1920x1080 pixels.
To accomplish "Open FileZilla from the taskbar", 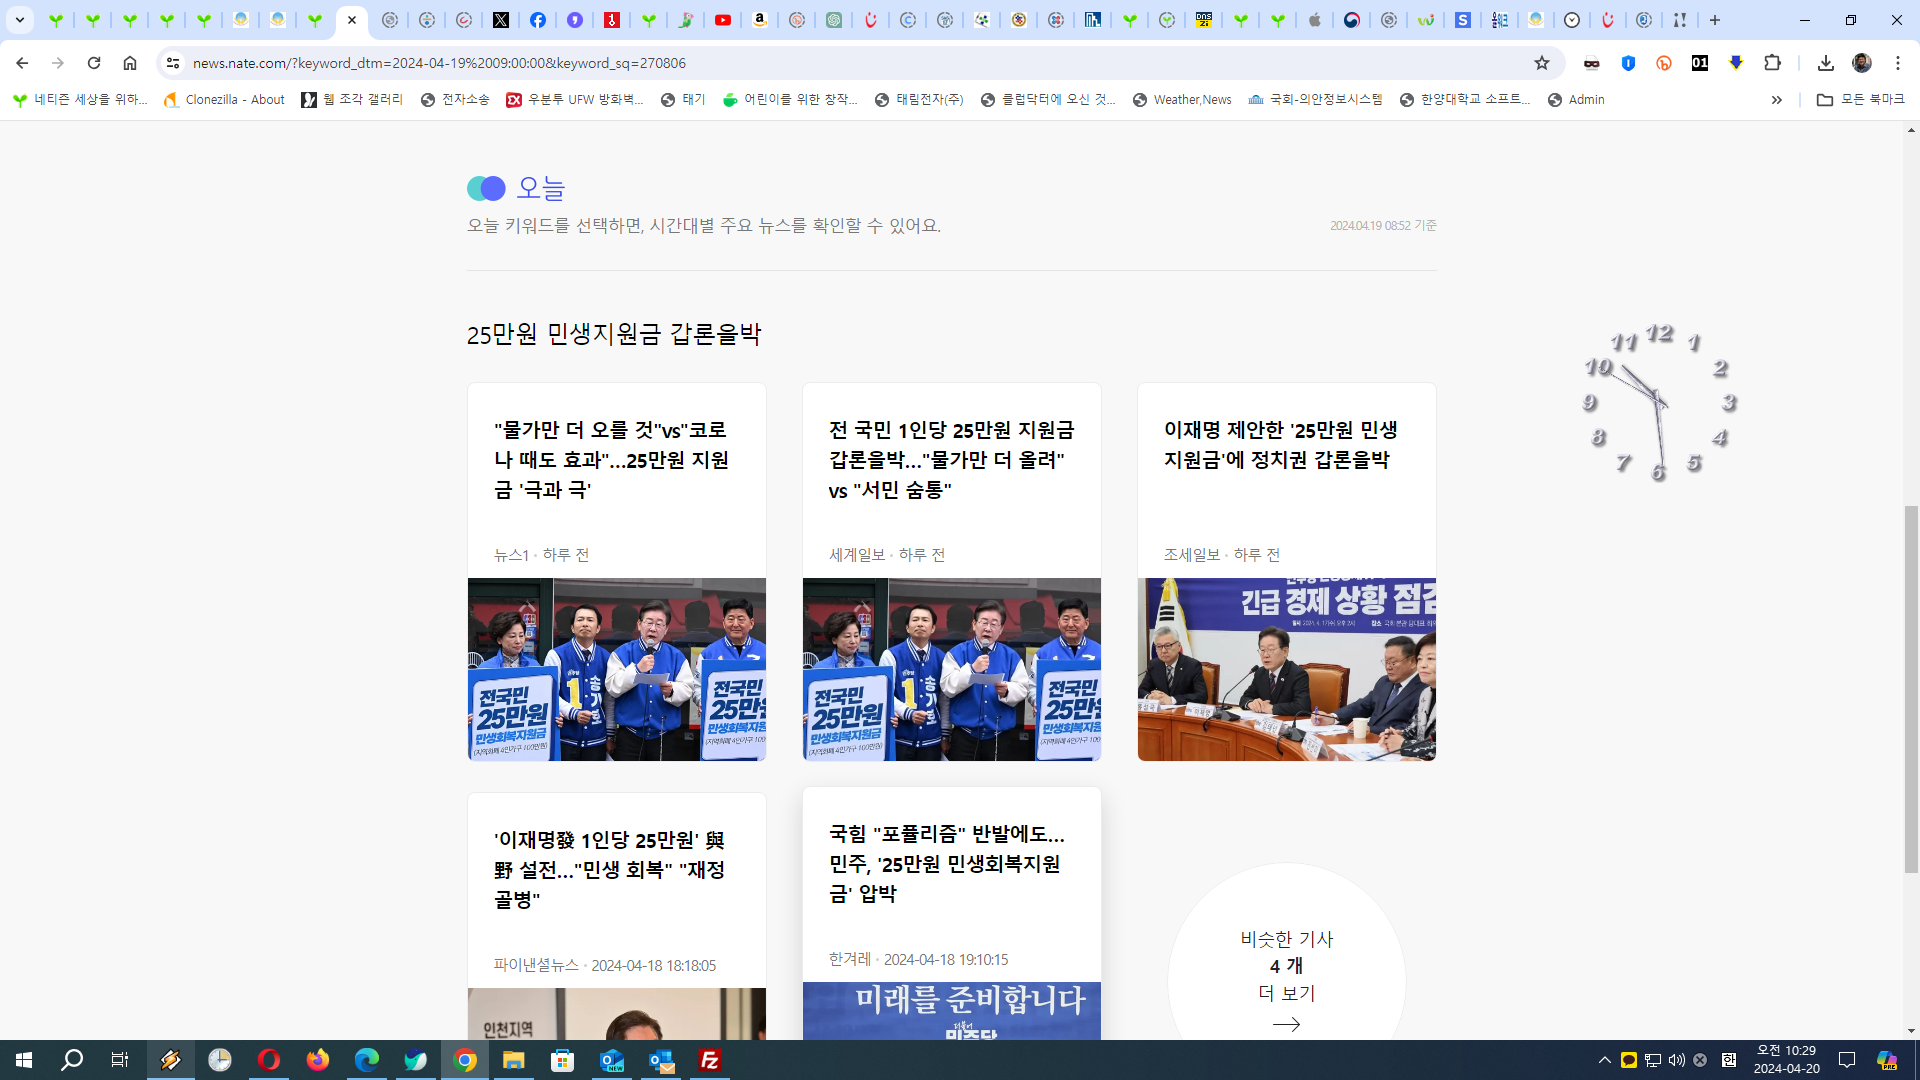I will click(710, 1060).
